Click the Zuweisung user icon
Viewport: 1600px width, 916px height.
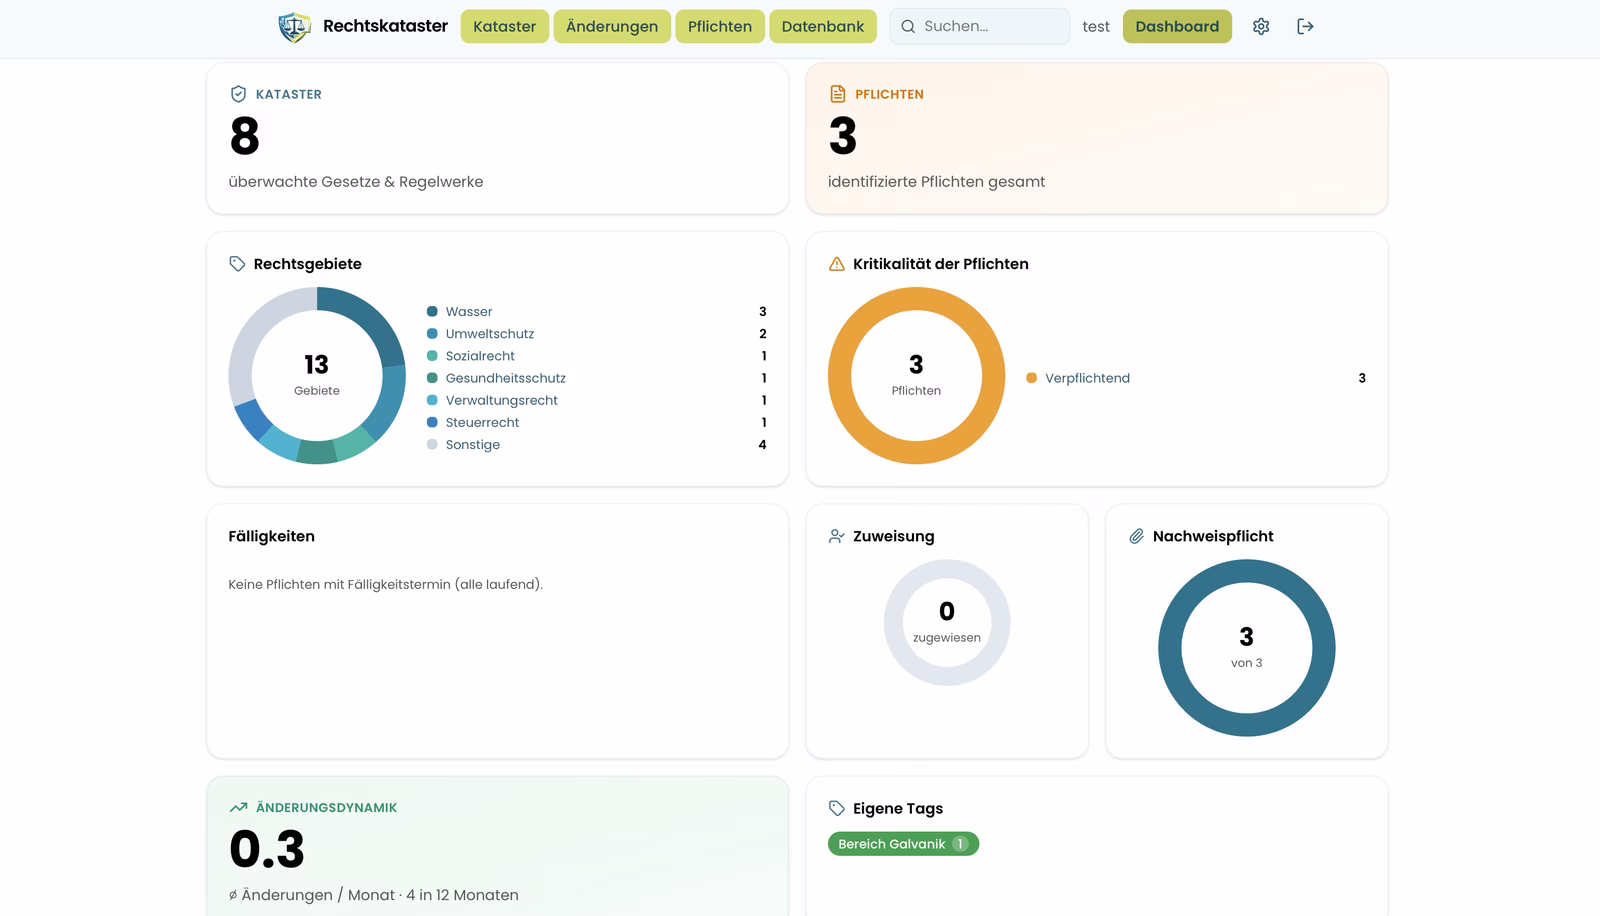coord(837,536)
